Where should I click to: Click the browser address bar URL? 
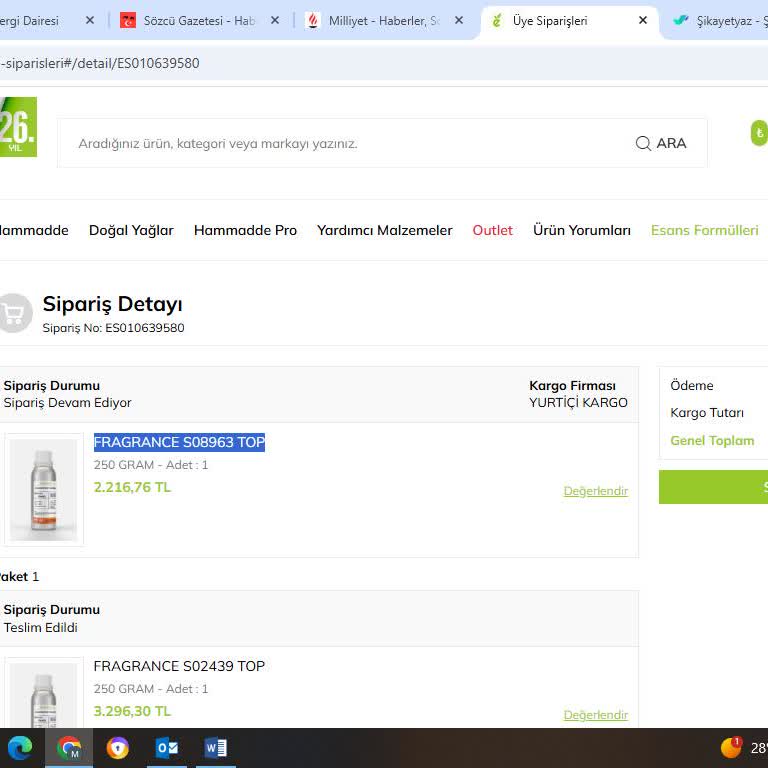pos(100,63)
